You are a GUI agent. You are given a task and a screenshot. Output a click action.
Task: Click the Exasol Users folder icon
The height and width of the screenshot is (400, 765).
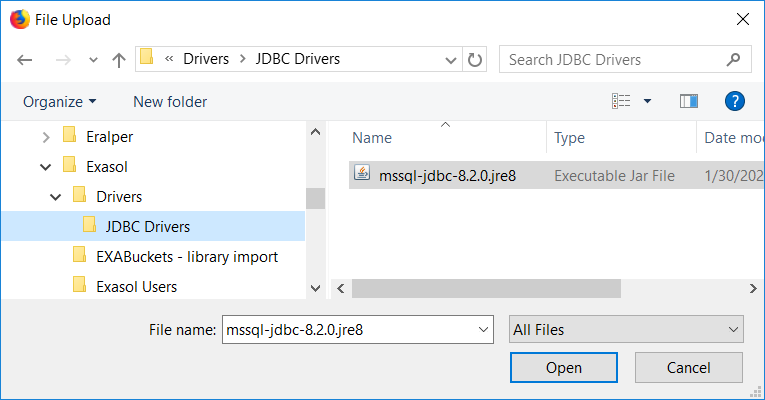[80, 284]
